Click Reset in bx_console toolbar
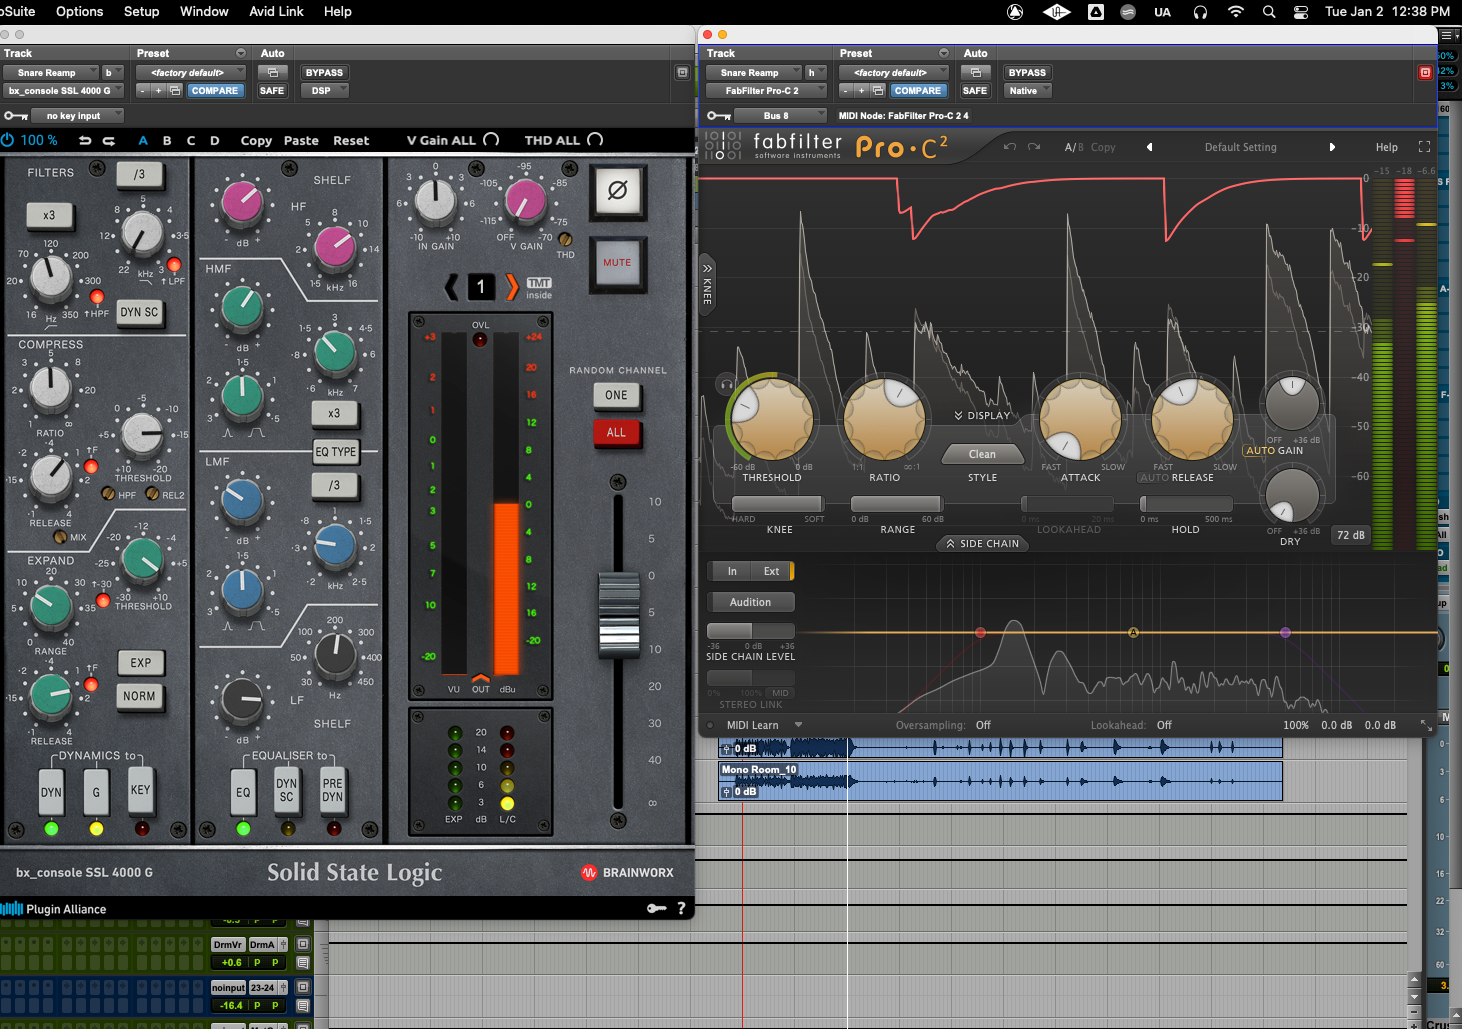Image resolution: width=1462 pixels, height=1029 pixels. 351,141
